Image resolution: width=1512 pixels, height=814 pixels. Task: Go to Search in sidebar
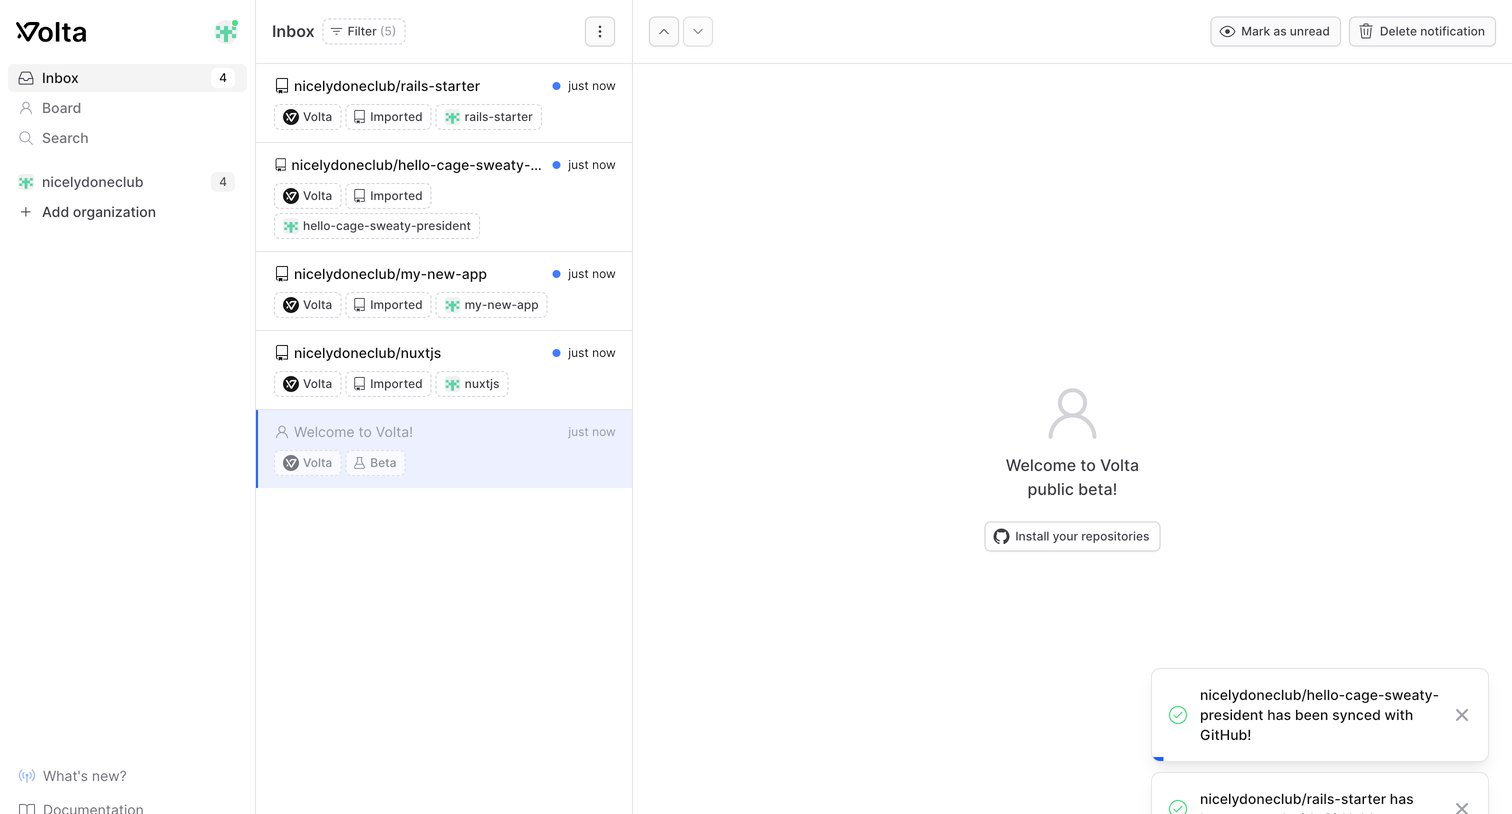pos(127,138)
